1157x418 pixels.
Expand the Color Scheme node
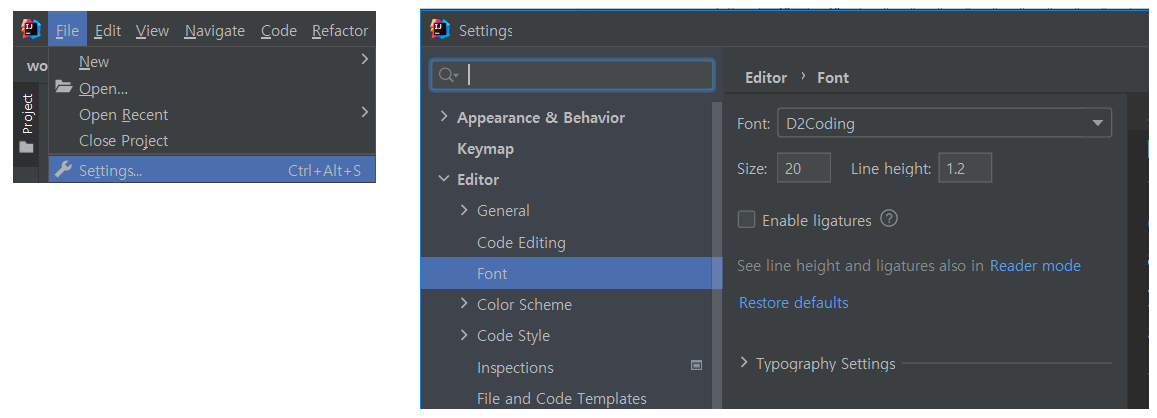(x=464, y=304)
